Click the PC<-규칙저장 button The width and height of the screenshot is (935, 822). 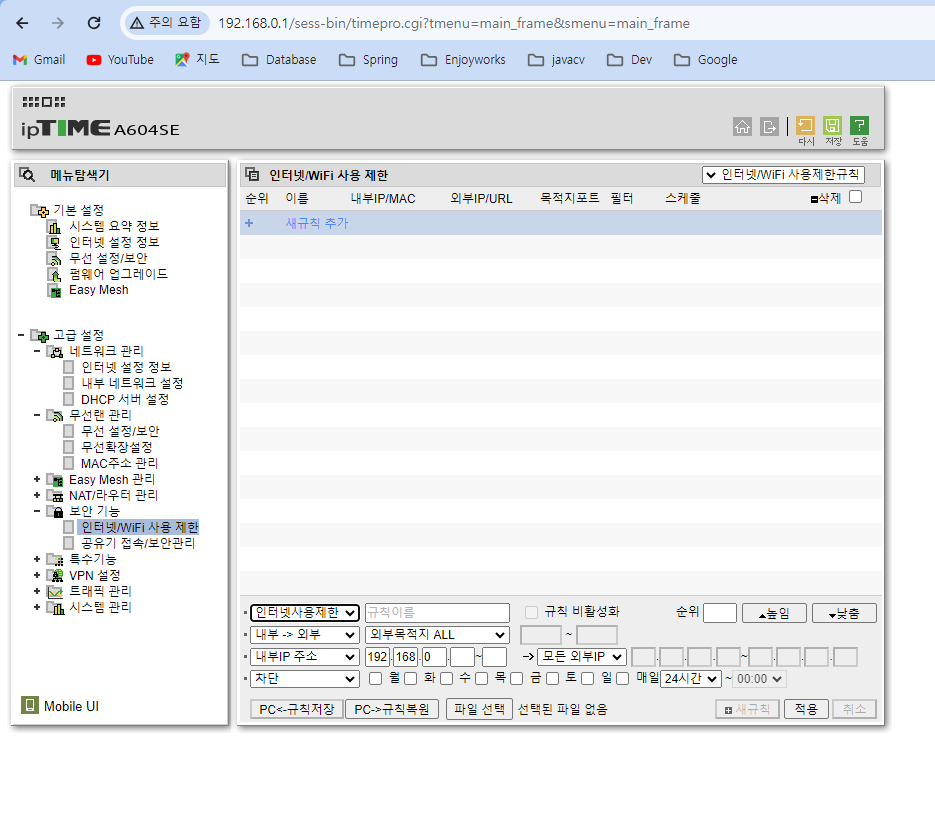click(x=296, y=709)
